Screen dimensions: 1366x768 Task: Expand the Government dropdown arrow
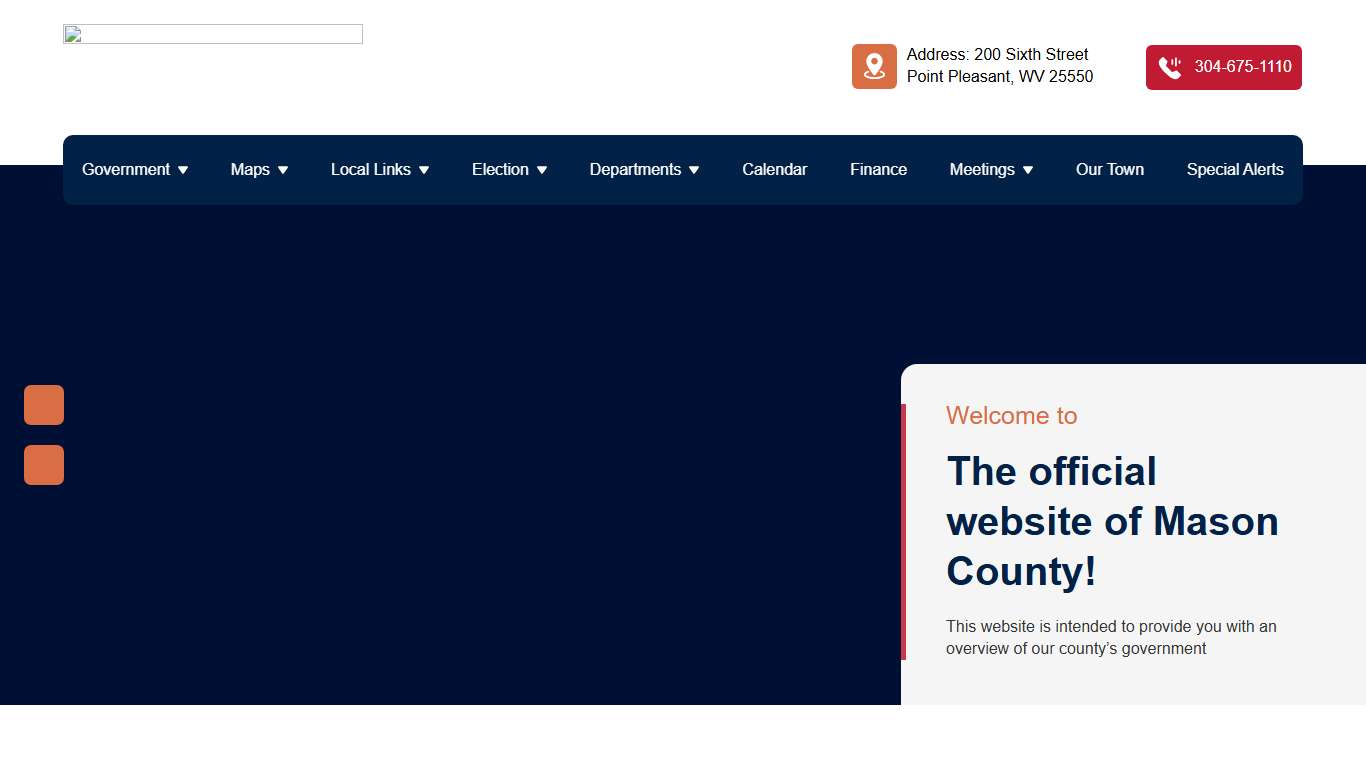coord(183,170)
